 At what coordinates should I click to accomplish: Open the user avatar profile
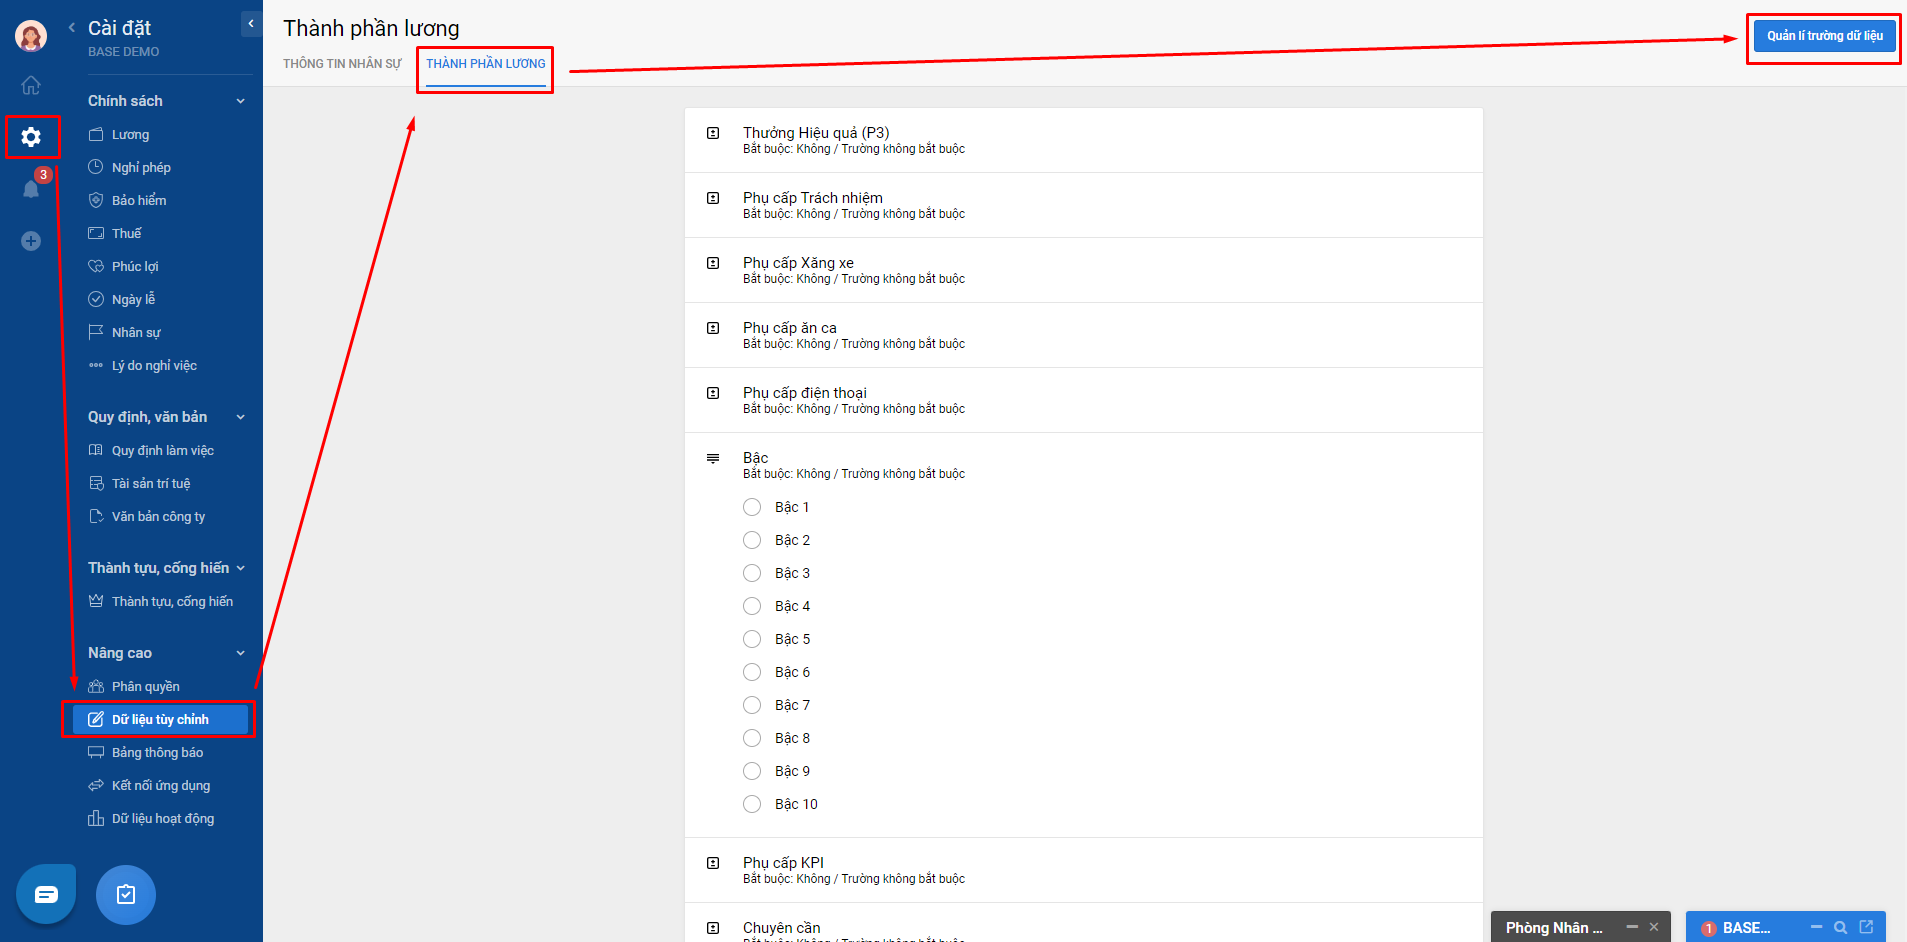pyautogui.click(x=31, y=35)
